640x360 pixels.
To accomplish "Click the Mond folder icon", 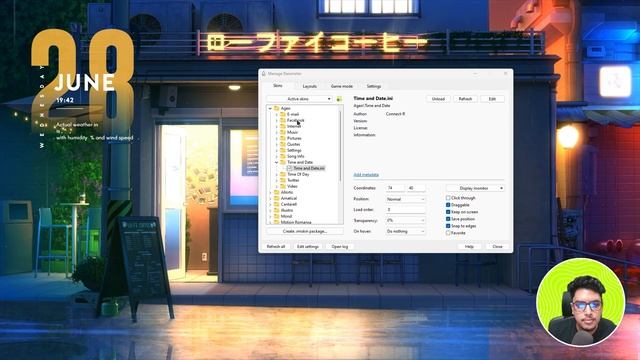I will click(x=276, y=216).
